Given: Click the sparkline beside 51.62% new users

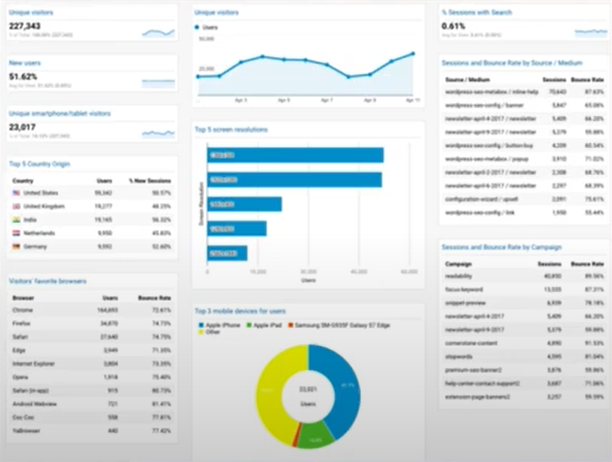Looking at the screenshot, I should [158, 83].
